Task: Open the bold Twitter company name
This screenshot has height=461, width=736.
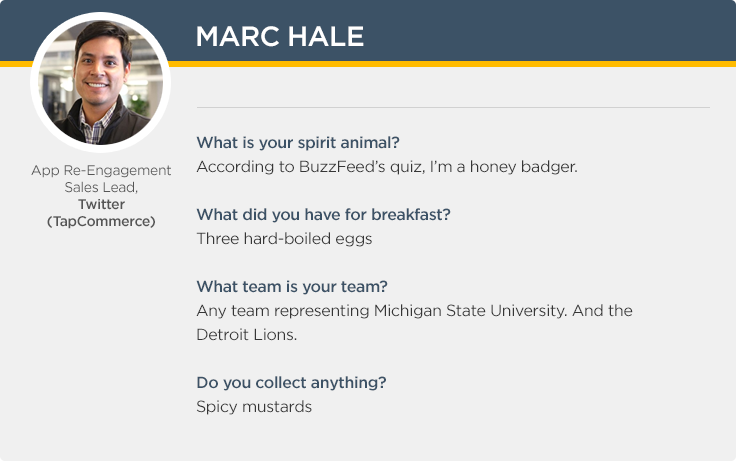Action: pos(101,204)
